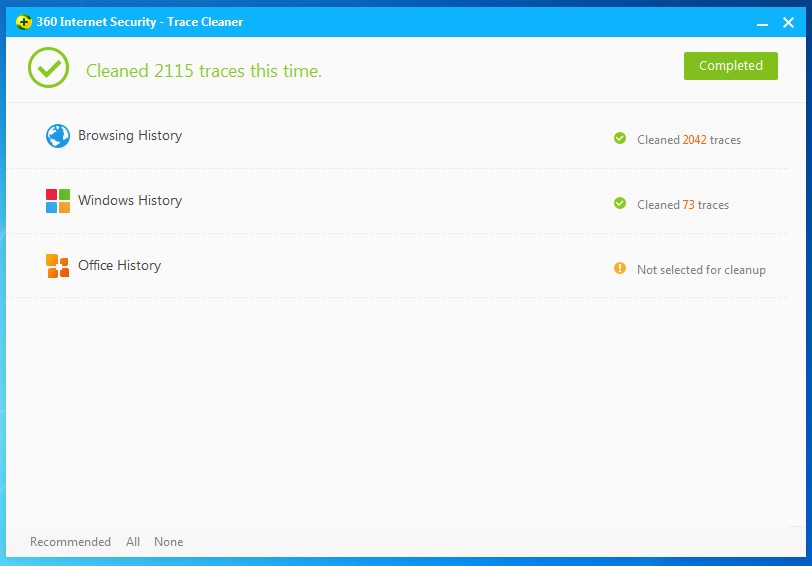The height and width of the screenshot is (566, 812).
Task: Close the Trace Cleaner window
Action: 788,22
